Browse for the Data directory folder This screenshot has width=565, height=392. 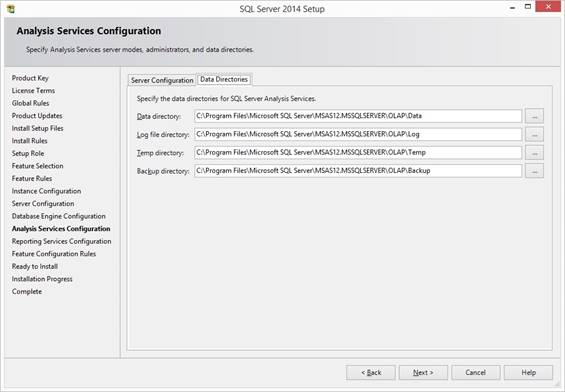534,116
